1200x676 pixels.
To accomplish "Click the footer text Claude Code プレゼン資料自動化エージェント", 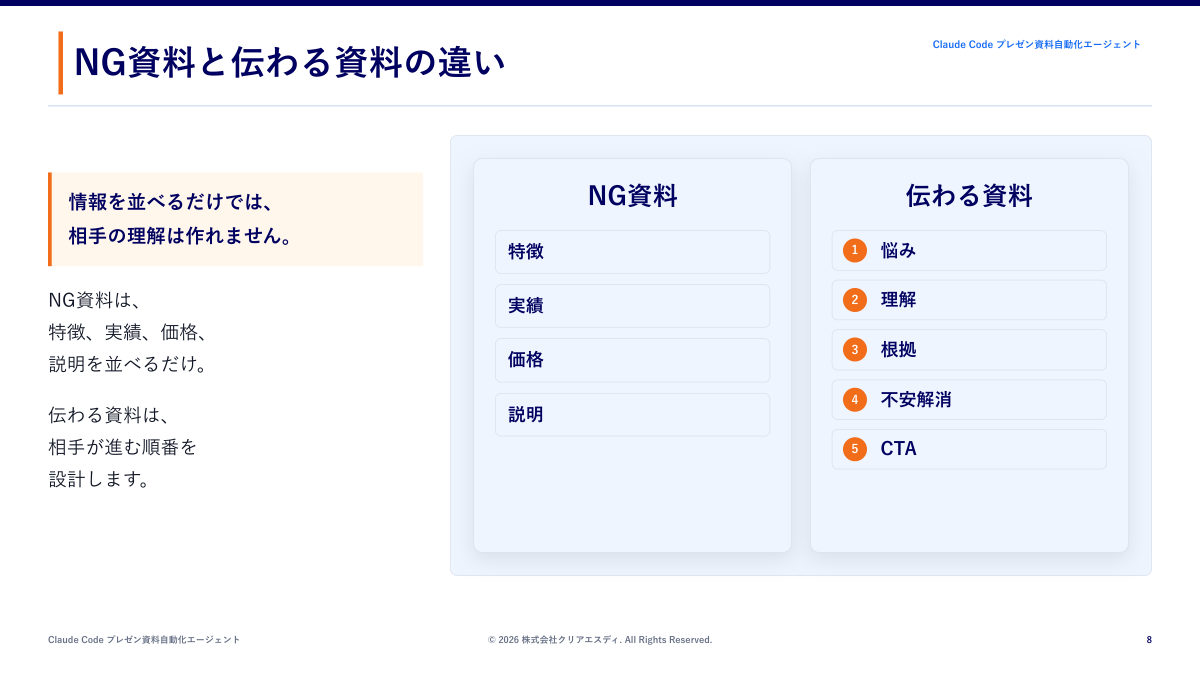I will (x=144, y=640).
